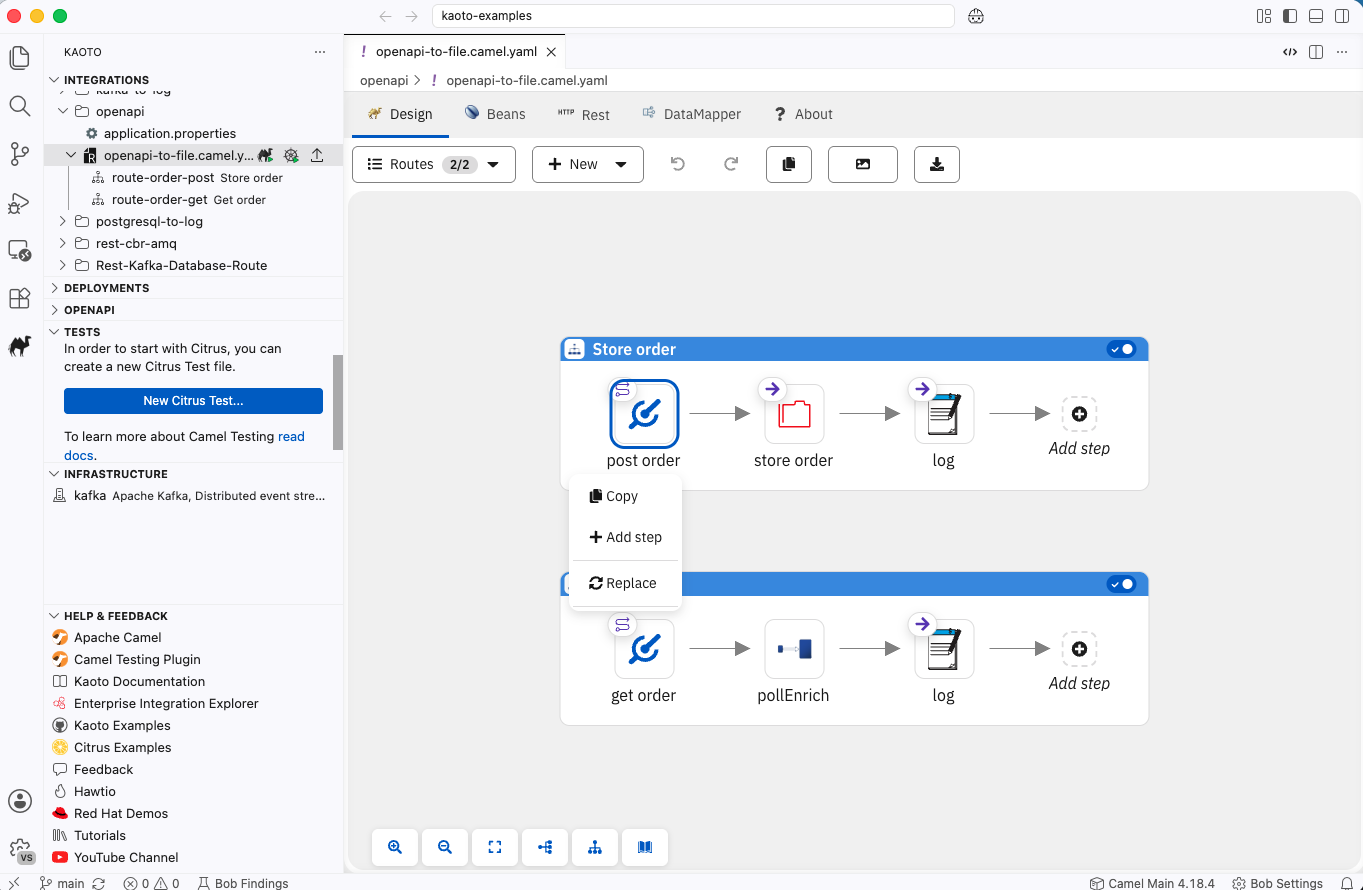
Task: Choose Copy from context menu
Action: (625, 496)
